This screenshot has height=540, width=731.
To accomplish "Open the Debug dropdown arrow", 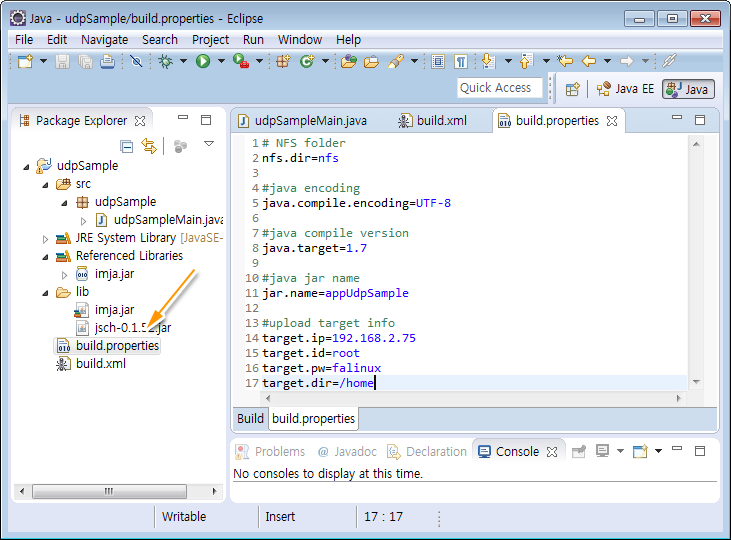I will tap(183, 61).
